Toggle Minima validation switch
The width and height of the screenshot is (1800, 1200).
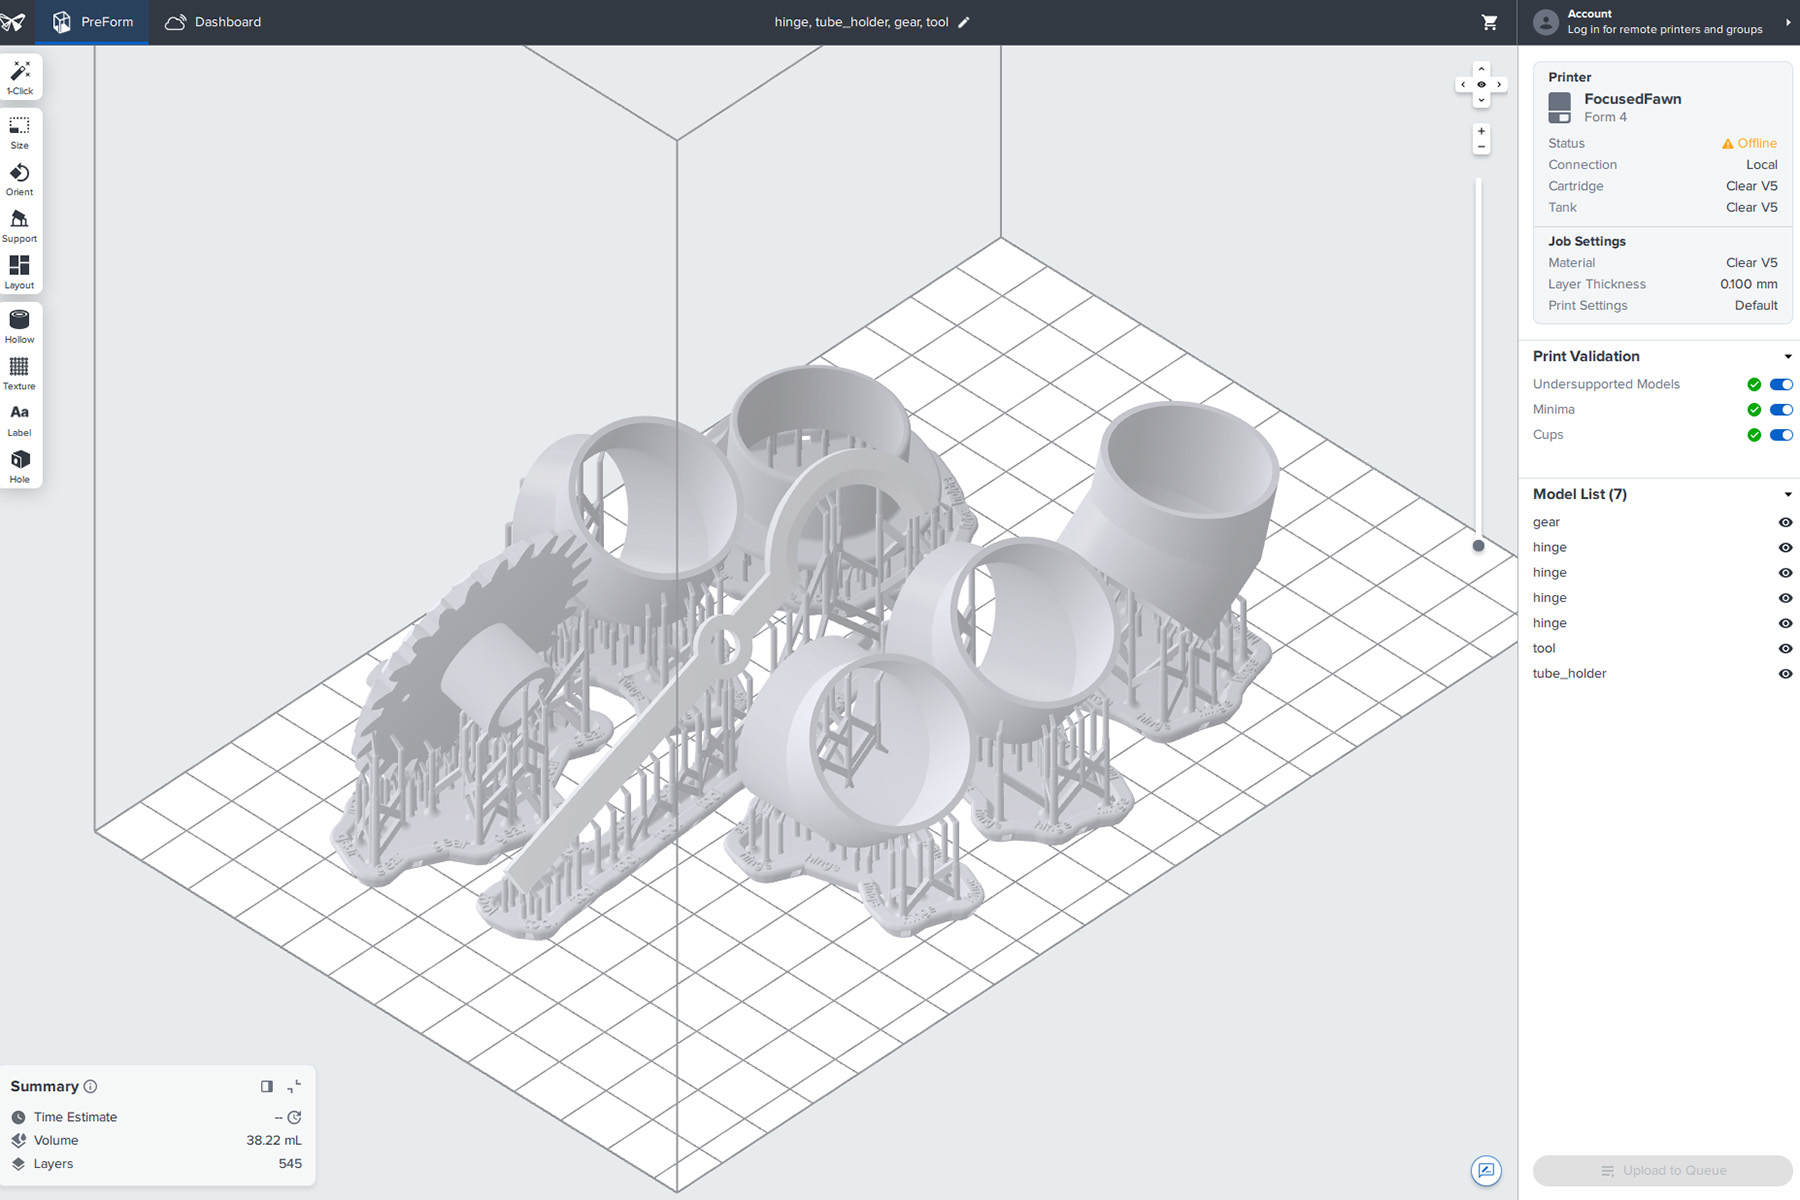click(1781, 409)
